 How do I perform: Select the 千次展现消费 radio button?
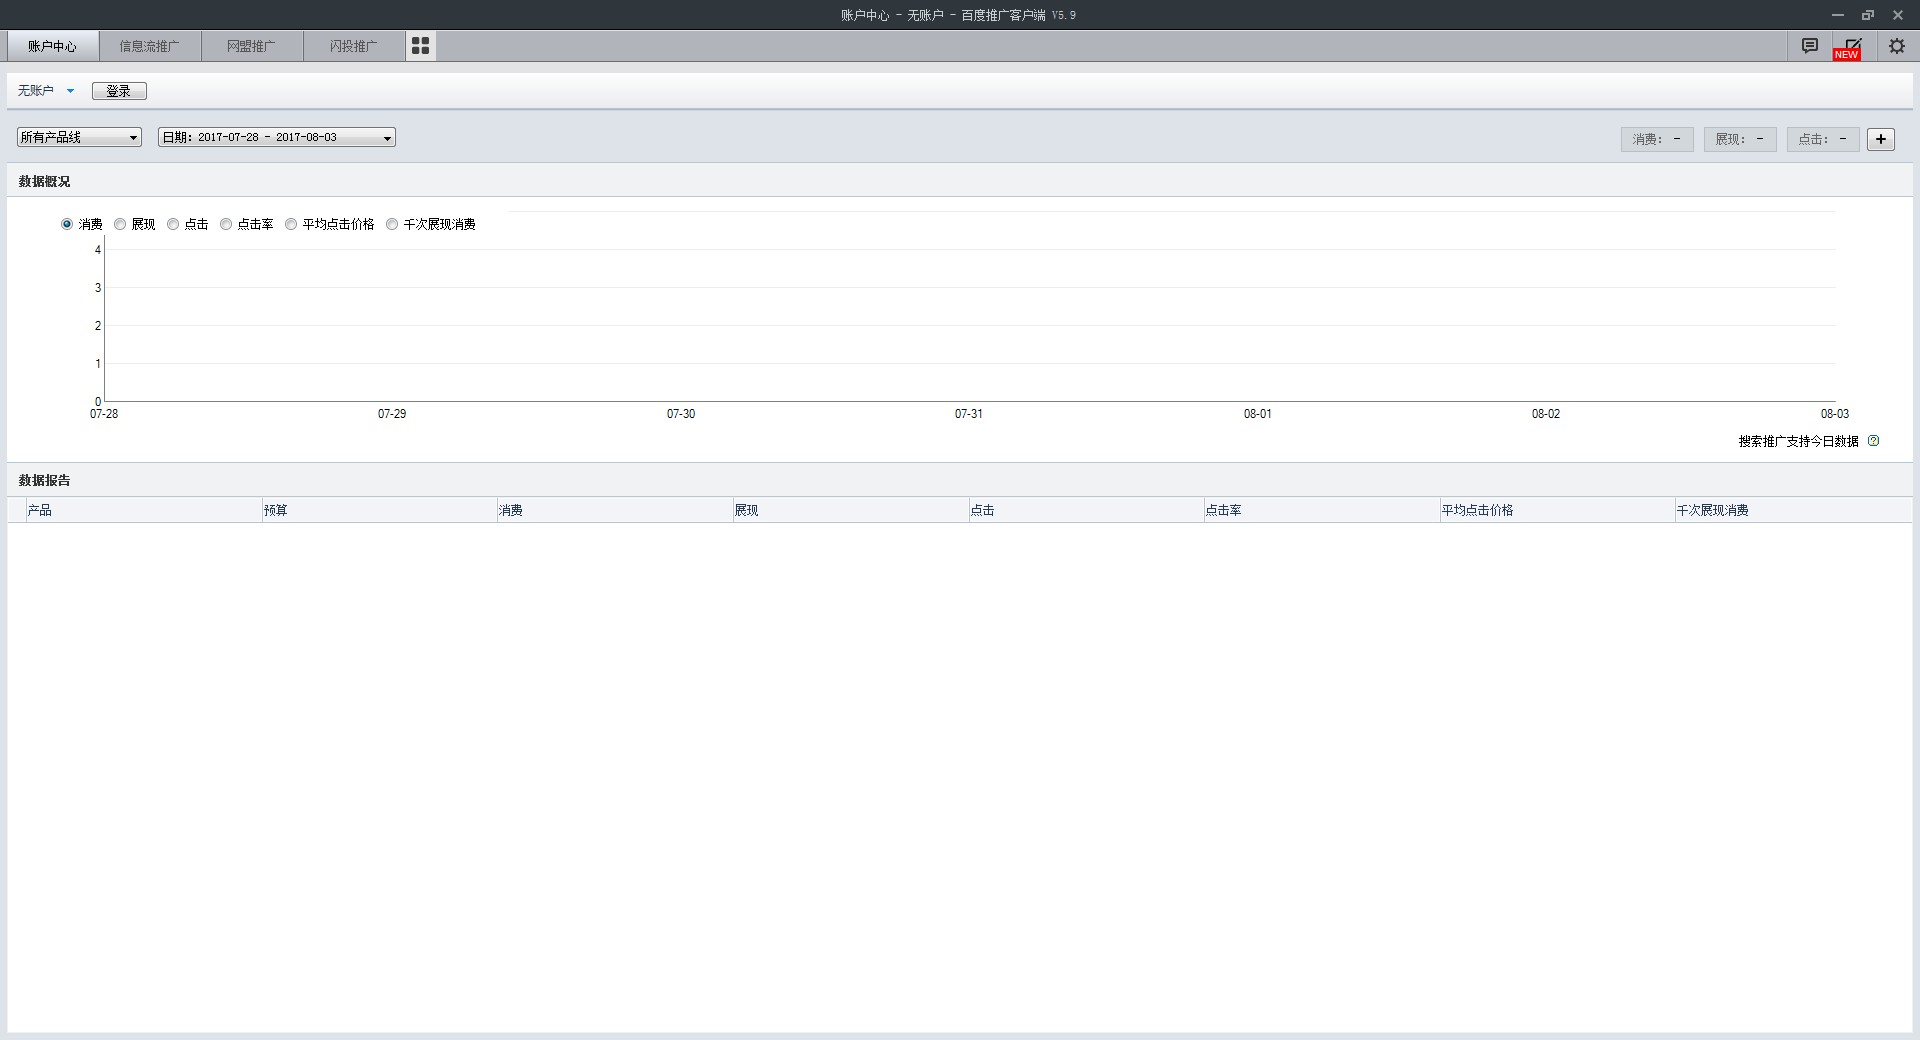tap(392, 224)
